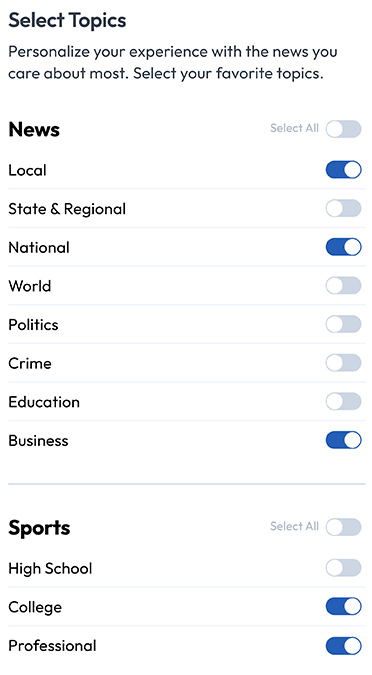This screenshot has width=372, height=675.
Task: Enable Select All for News
Action: point(343,129)
